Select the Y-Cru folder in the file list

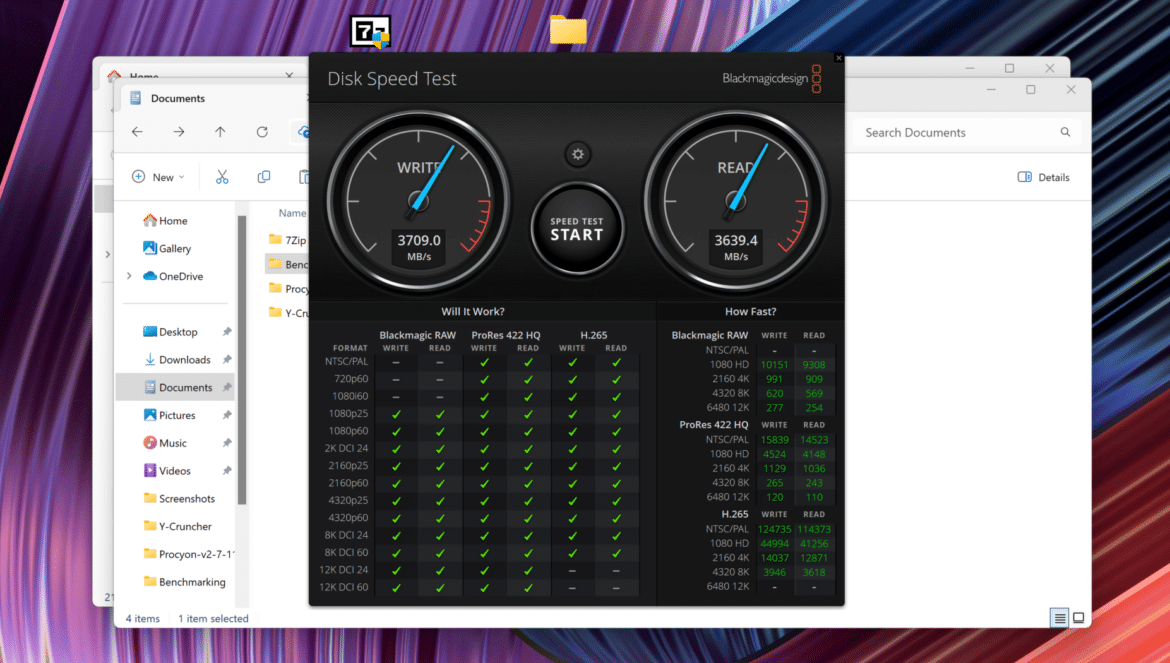point(288,312)
